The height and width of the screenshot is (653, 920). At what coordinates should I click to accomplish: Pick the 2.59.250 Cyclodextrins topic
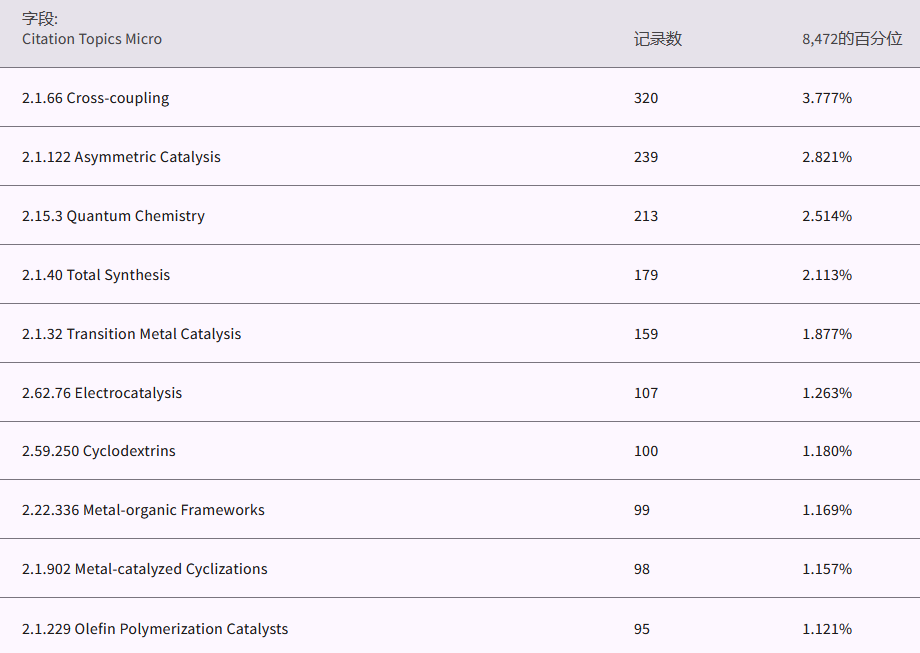point(99,451)
